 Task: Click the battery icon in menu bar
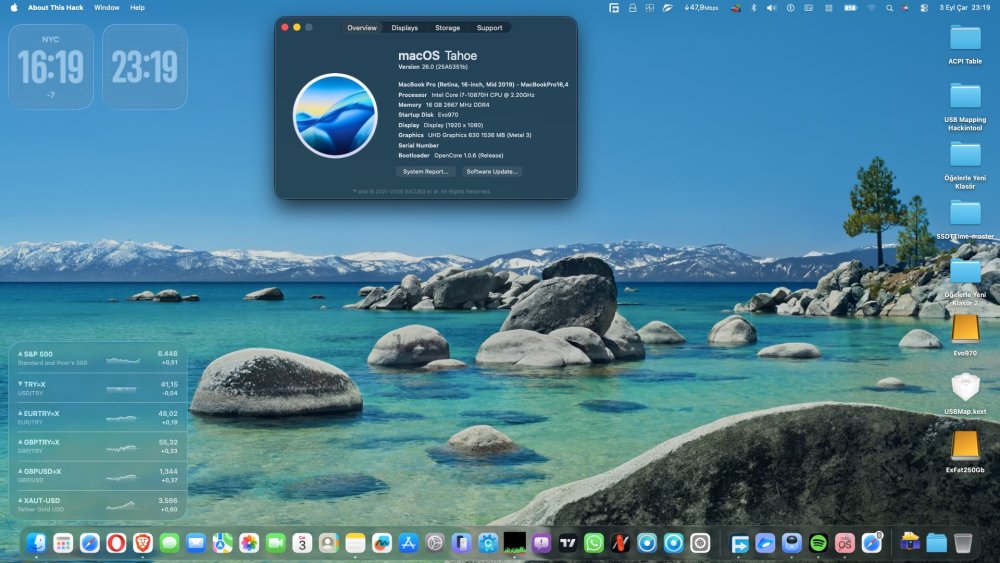click(x=851, y=8)
